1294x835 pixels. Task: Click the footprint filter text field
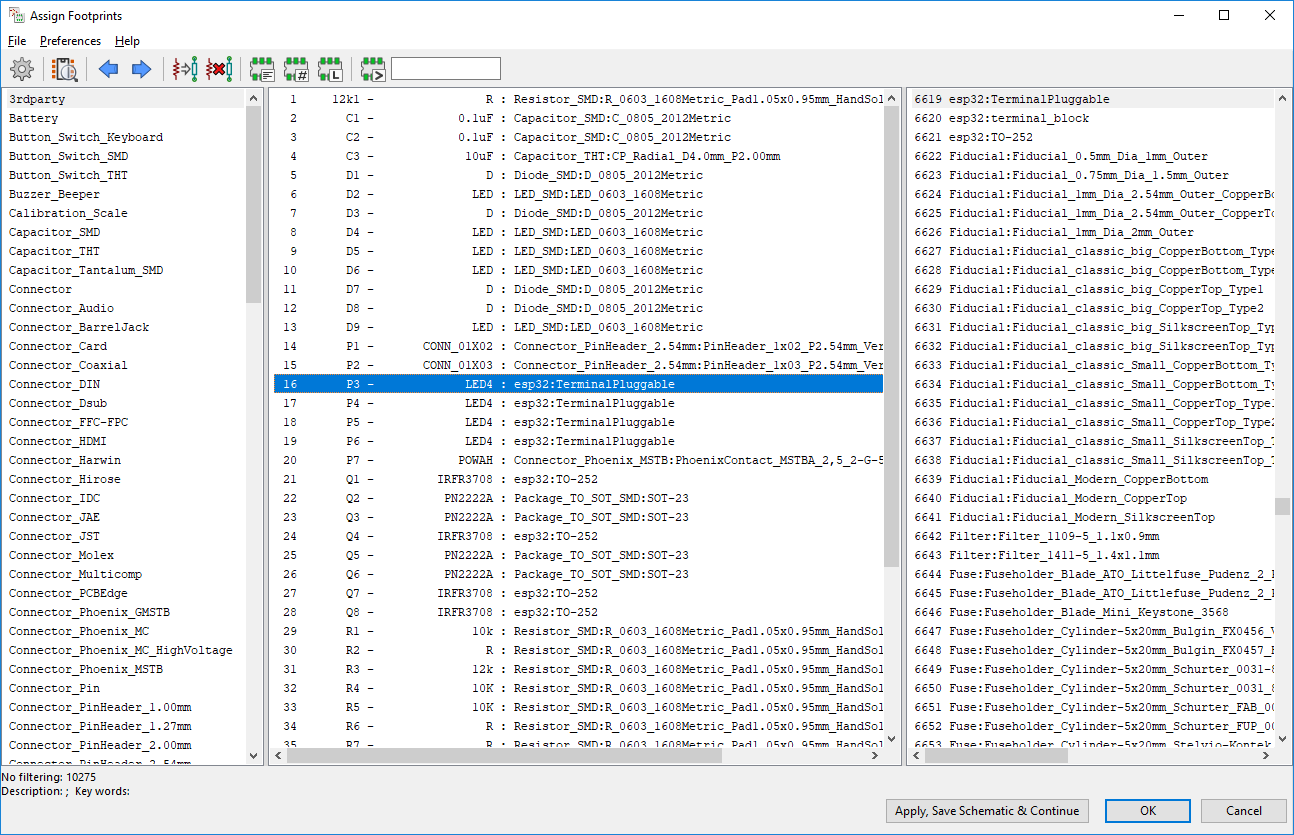(446, 69)
